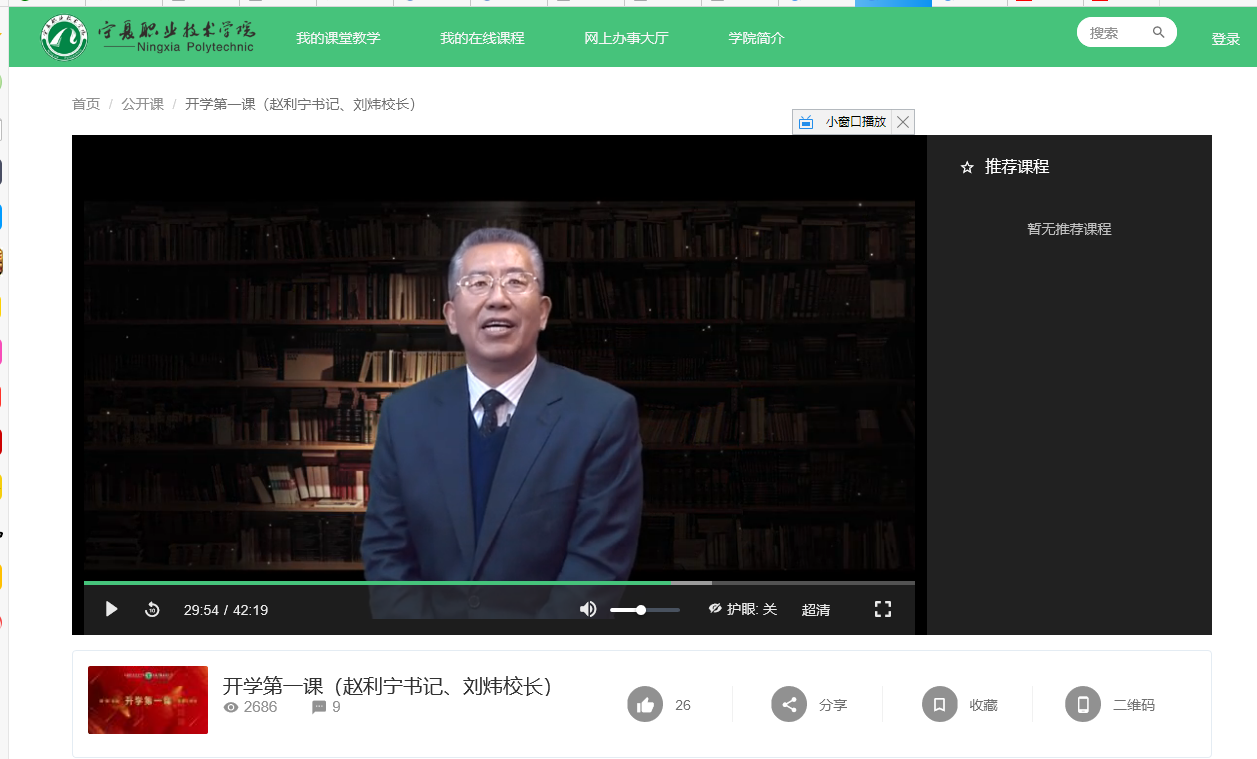This screenshot has width=1257, height=759.
Task: Bookmark the course with the 收藏 icon
Action: click(940, 704)
